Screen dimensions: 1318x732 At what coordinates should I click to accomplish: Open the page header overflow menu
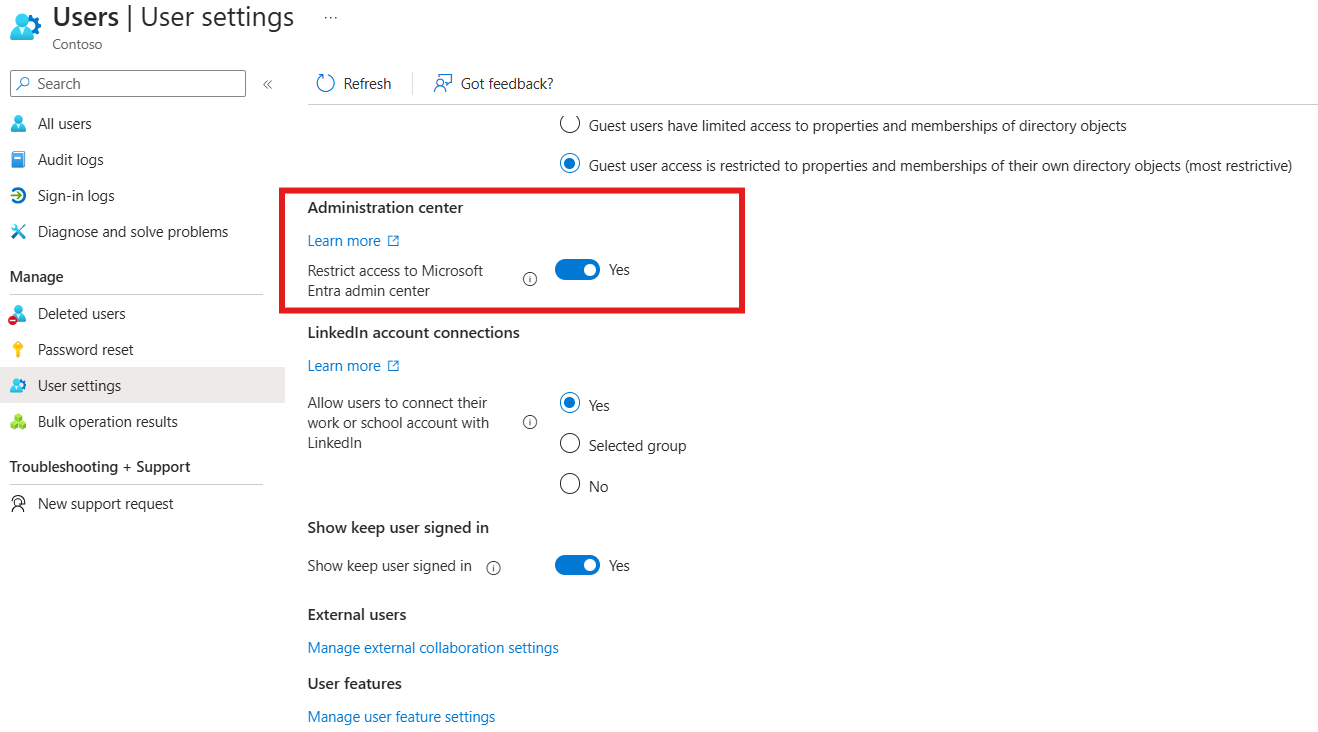coord(330,16)
